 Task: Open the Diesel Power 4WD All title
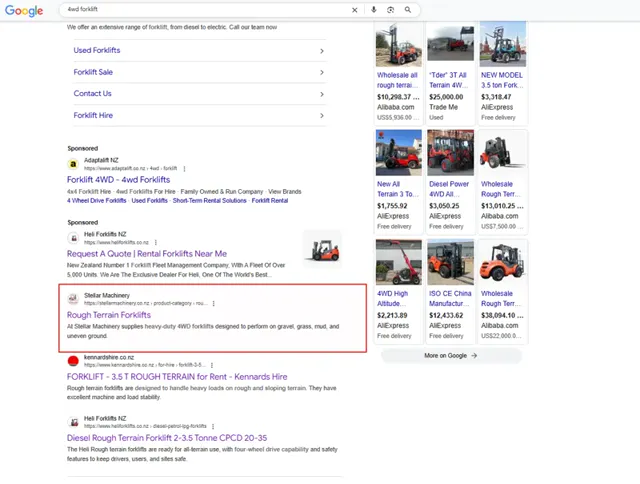point(449,189)
